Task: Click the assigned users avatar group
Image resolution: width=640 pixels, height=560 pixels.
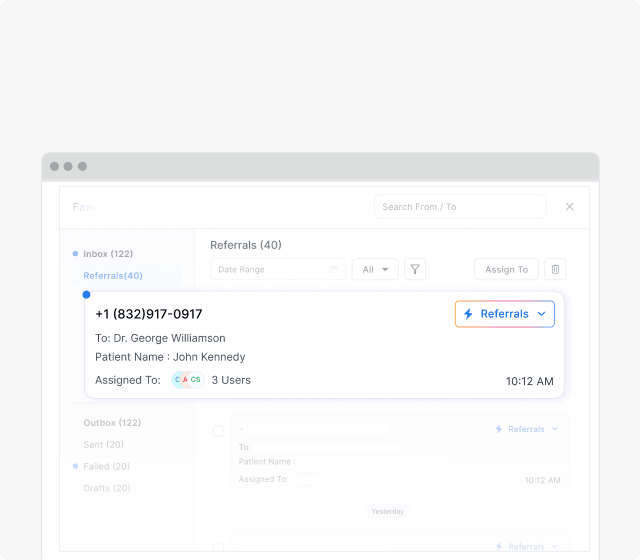Action: click(187, 380)
